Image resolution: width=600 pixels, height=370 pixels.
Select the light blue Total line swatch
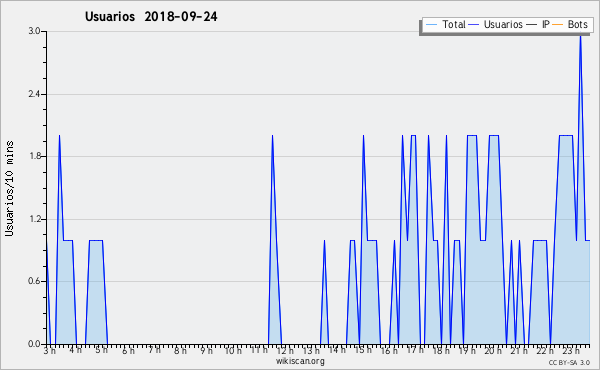[431, 25]
